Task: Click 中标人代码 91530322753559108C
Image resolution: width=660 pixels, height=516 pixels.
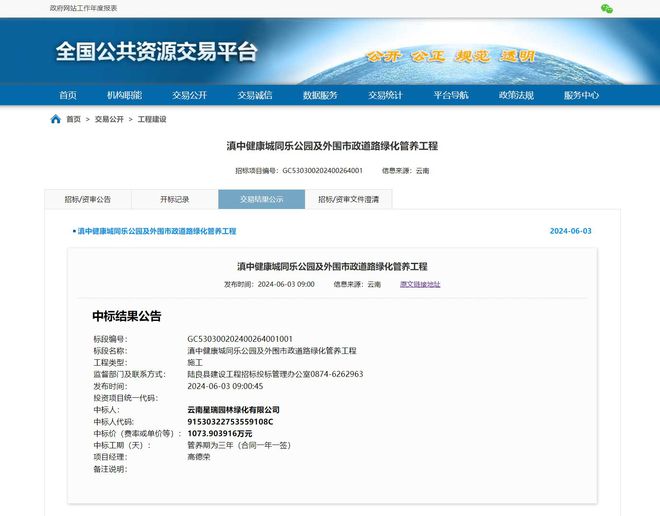Action: pyautogui.click(x=230, y=421)
